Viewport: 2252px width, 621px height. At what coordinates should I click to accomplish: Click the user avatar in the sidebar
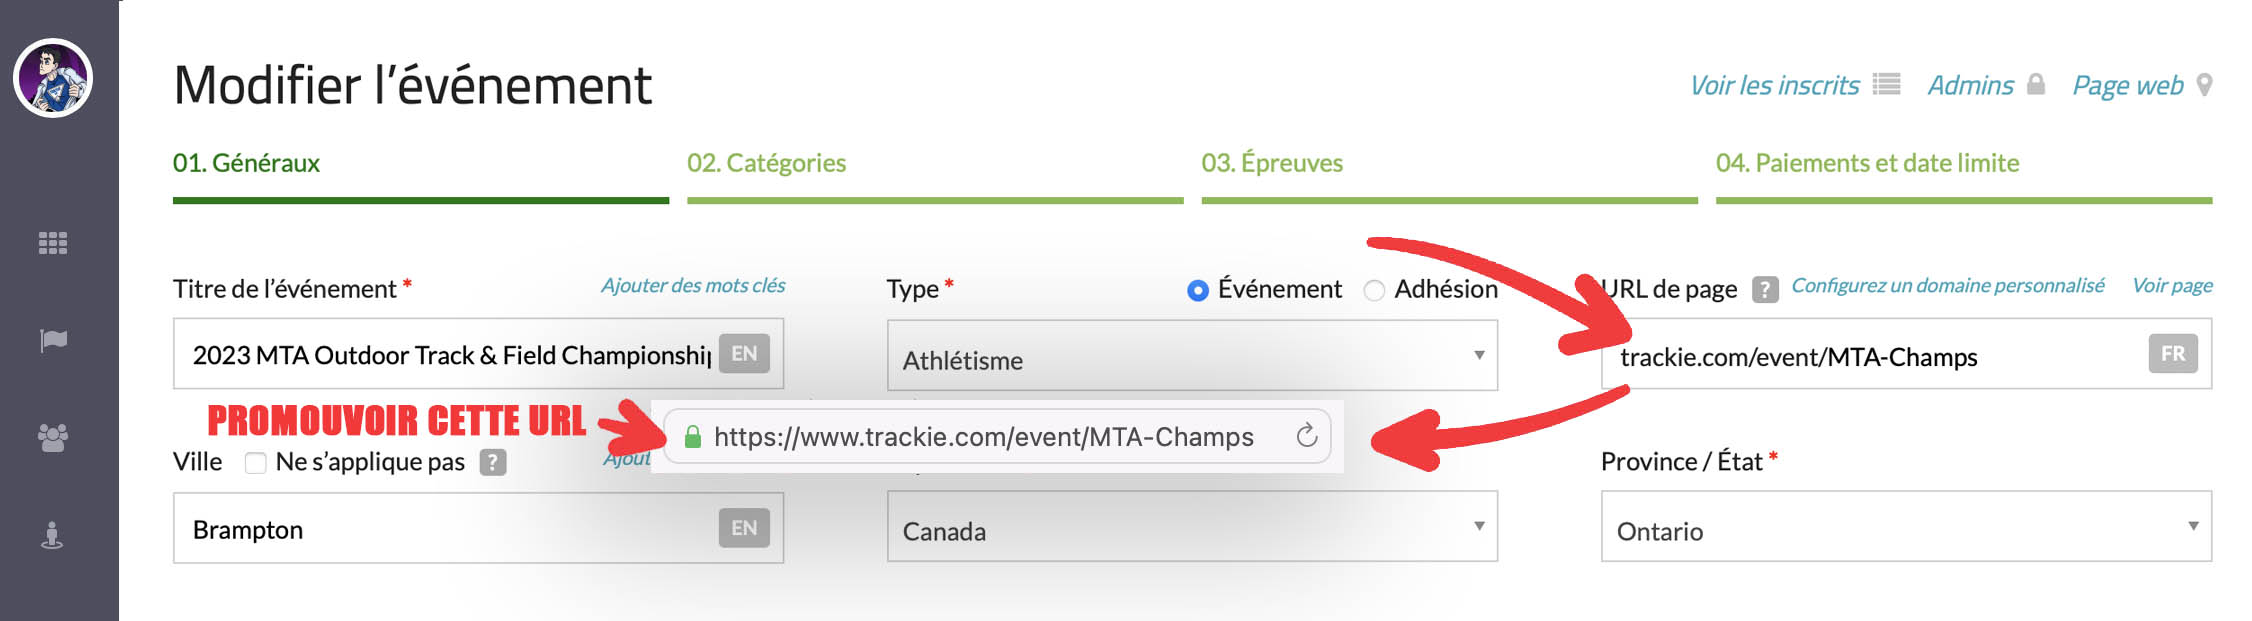pos(53,78)
